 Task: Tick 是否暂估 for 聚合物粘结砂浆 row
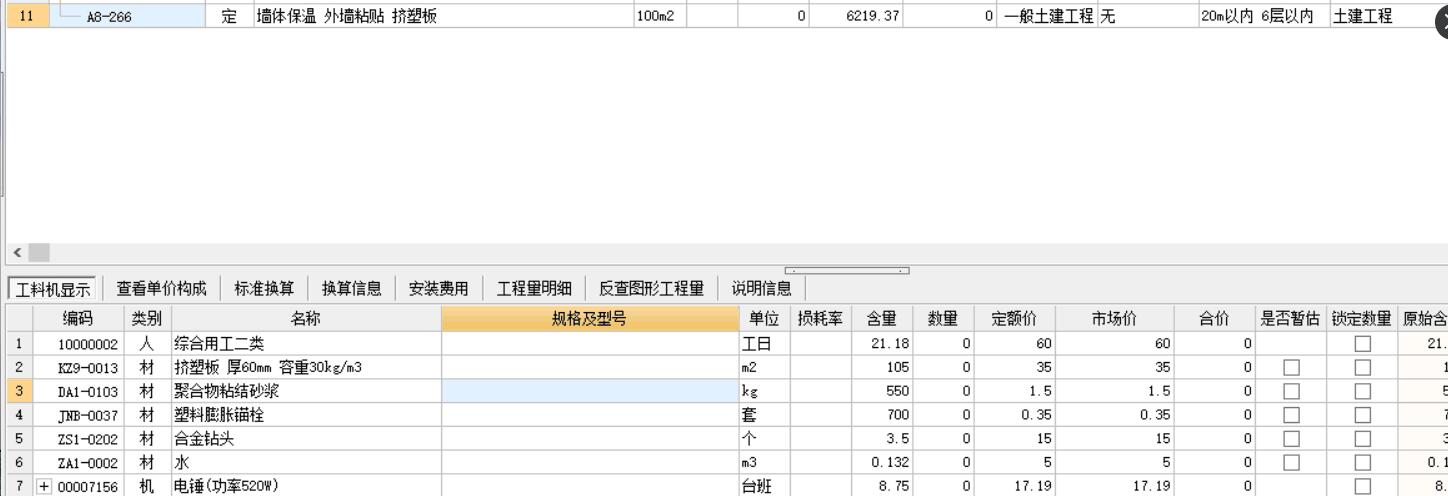click(x=1291, y=391)
